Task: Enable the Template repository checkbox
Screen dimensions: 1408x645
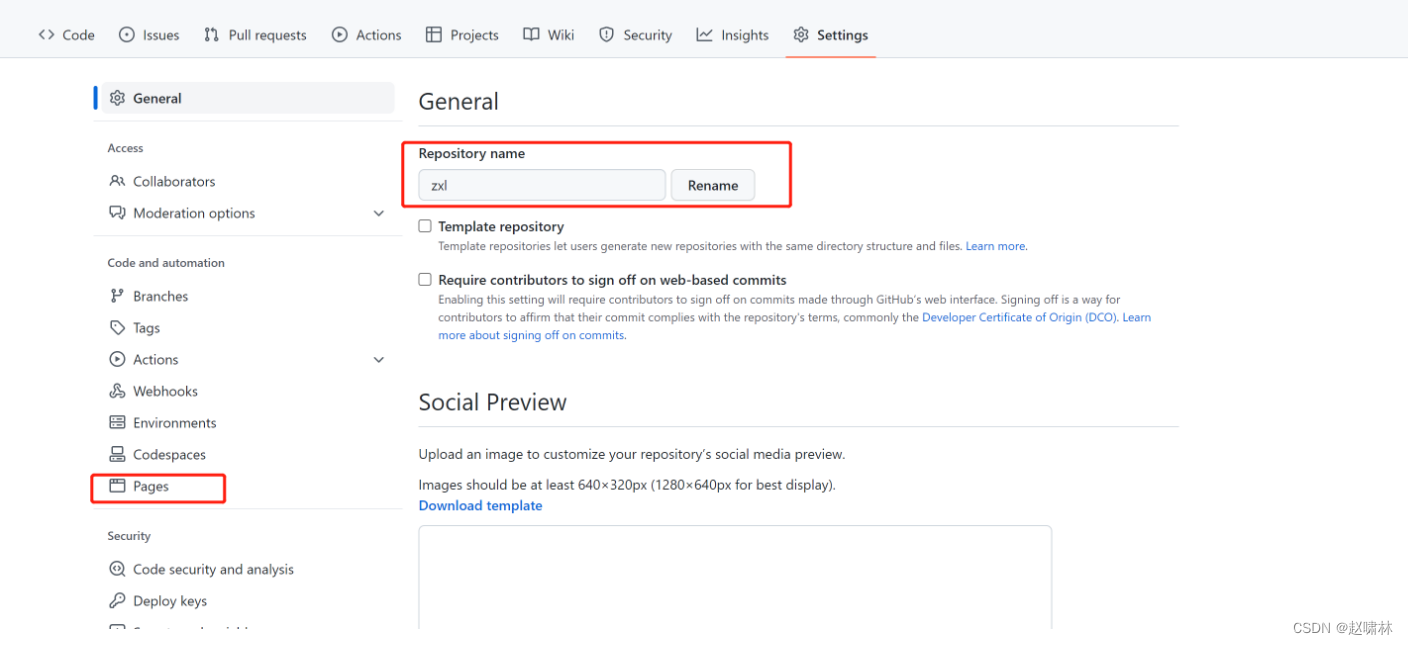Action: [x=425, y=226]
